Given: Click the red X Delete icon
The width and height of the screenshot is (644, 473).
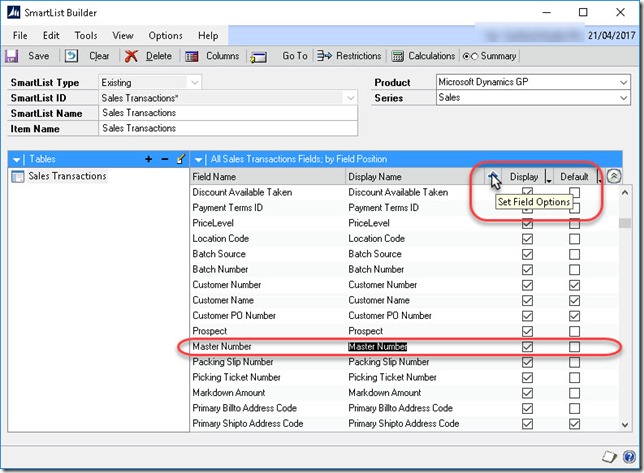Looking at the screenshot, I should (131, 56).
